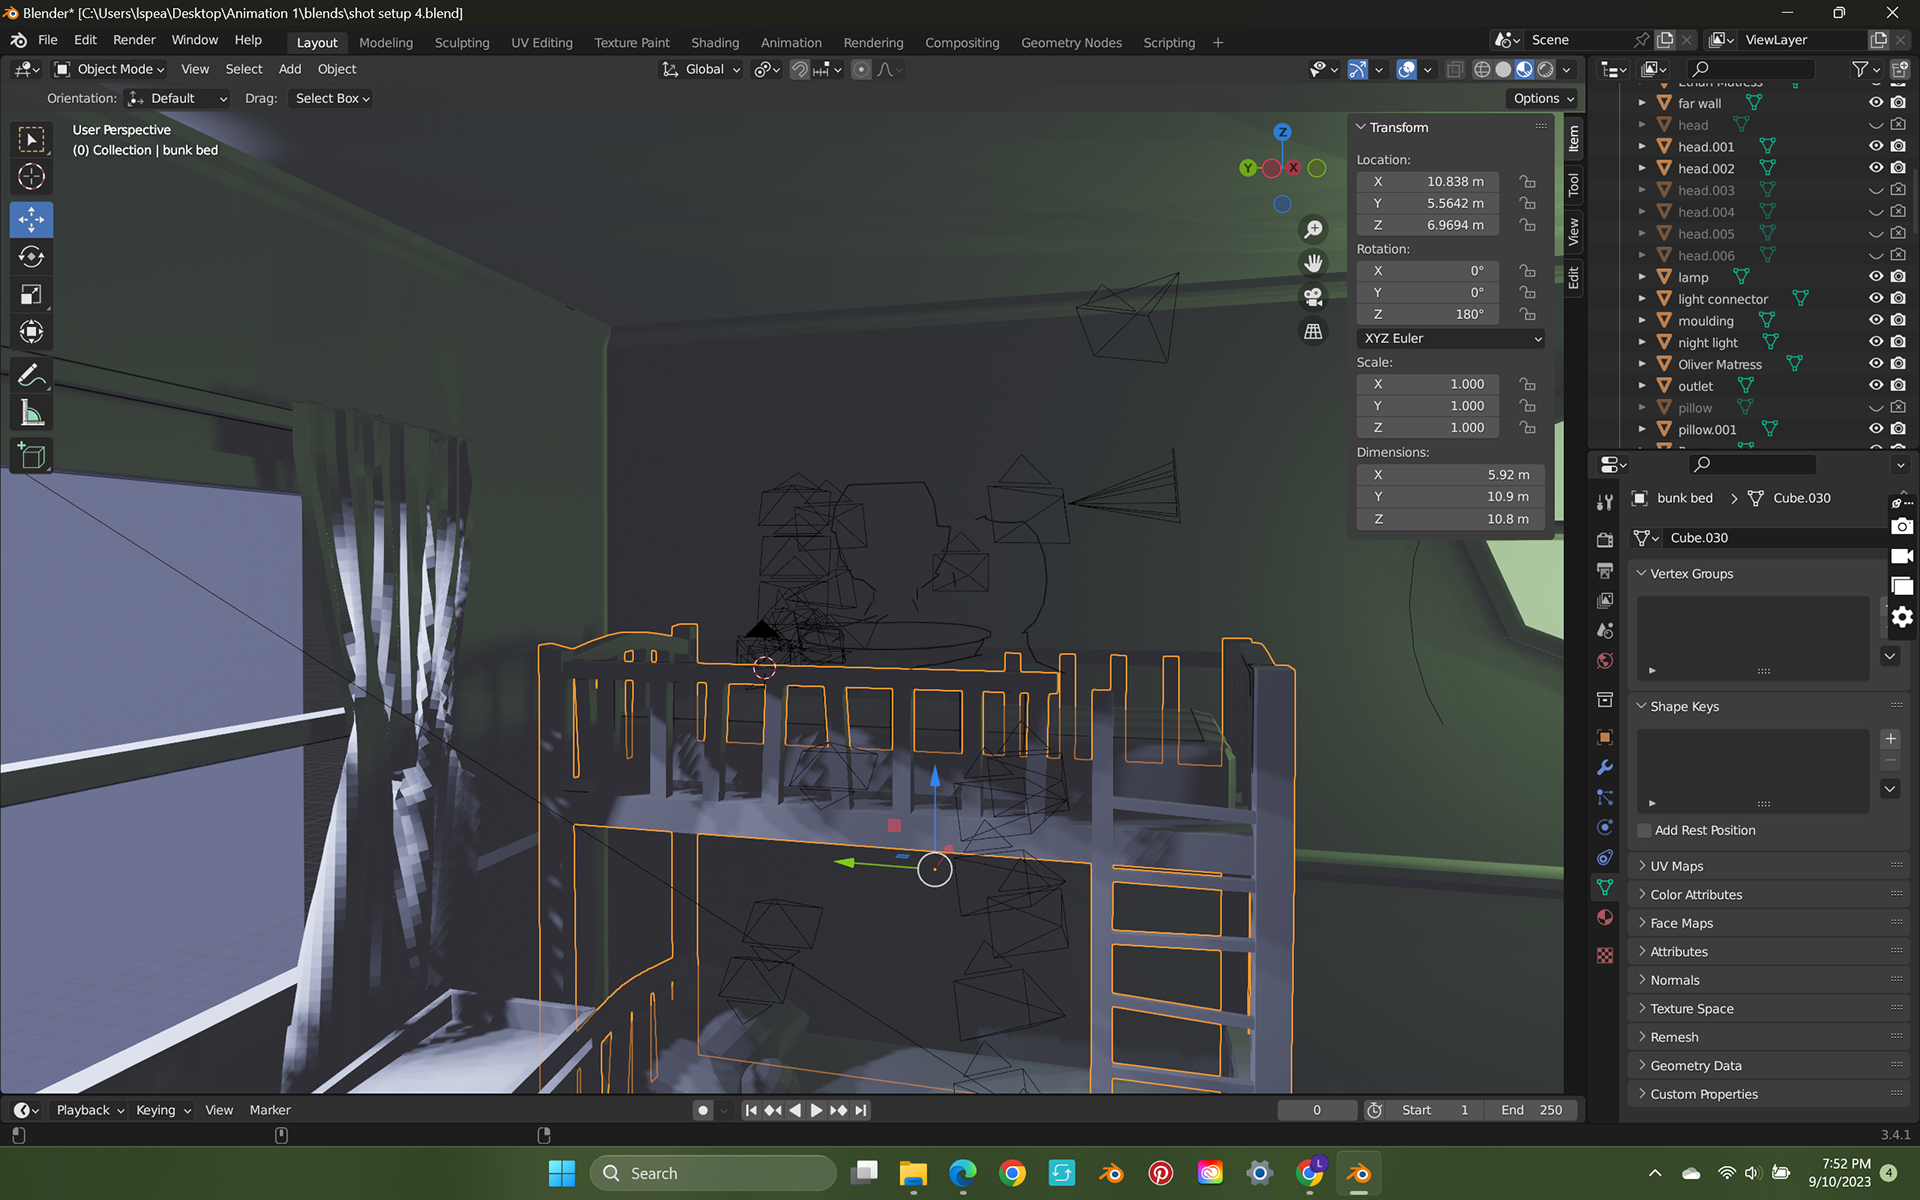
Task: Toggle camera view with camera icon
Action: pos(1313,297)
